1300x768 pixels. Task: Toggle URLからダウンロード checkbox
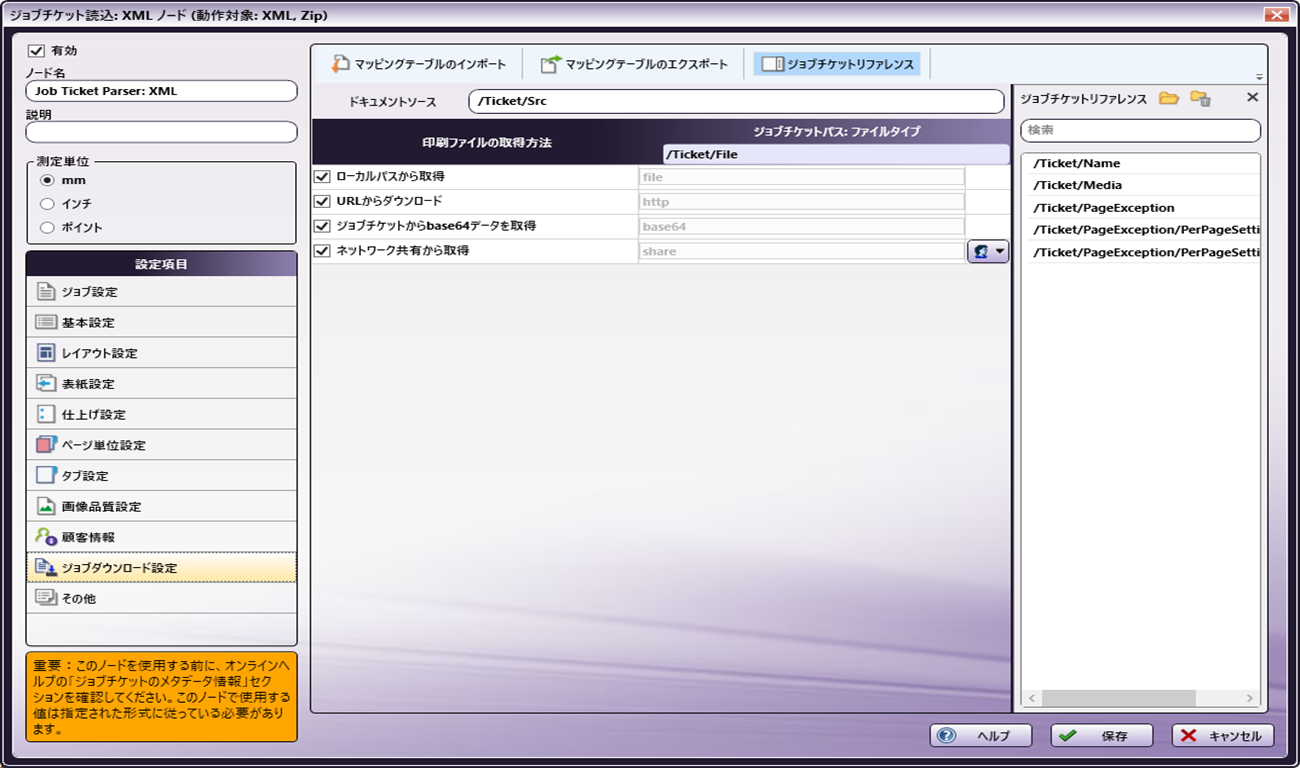(x=322, y=202)
